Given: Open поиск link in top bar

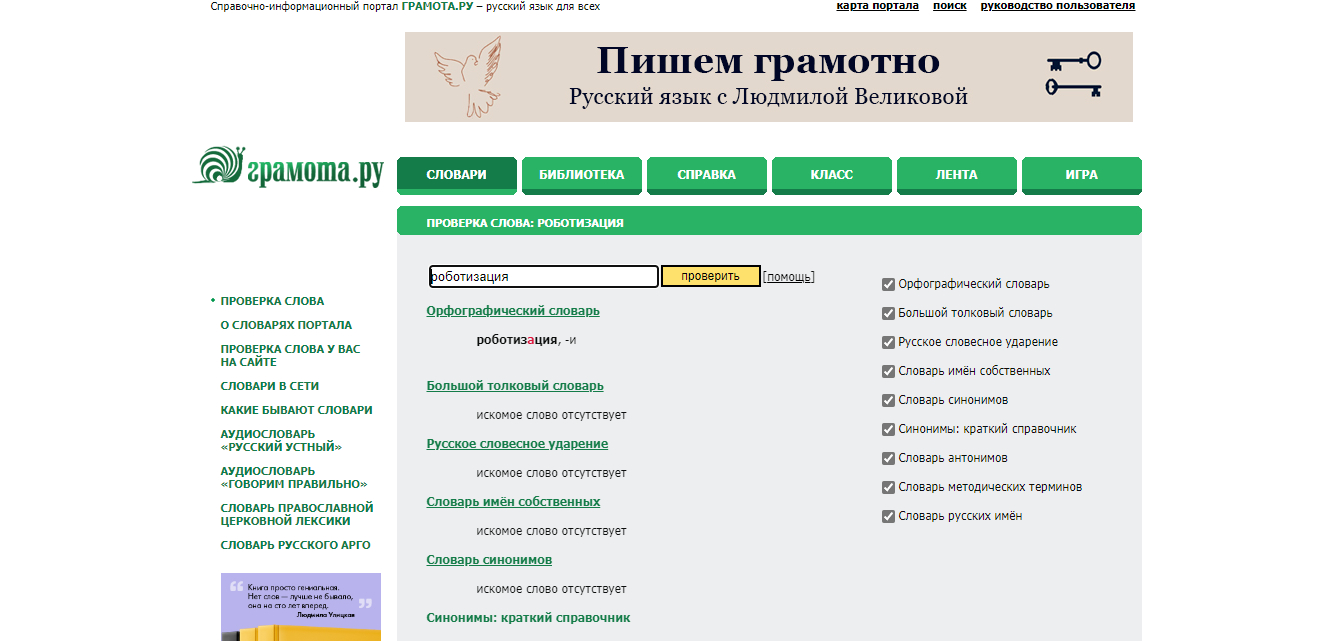Looking at the screenshot, I should (950, 6).
